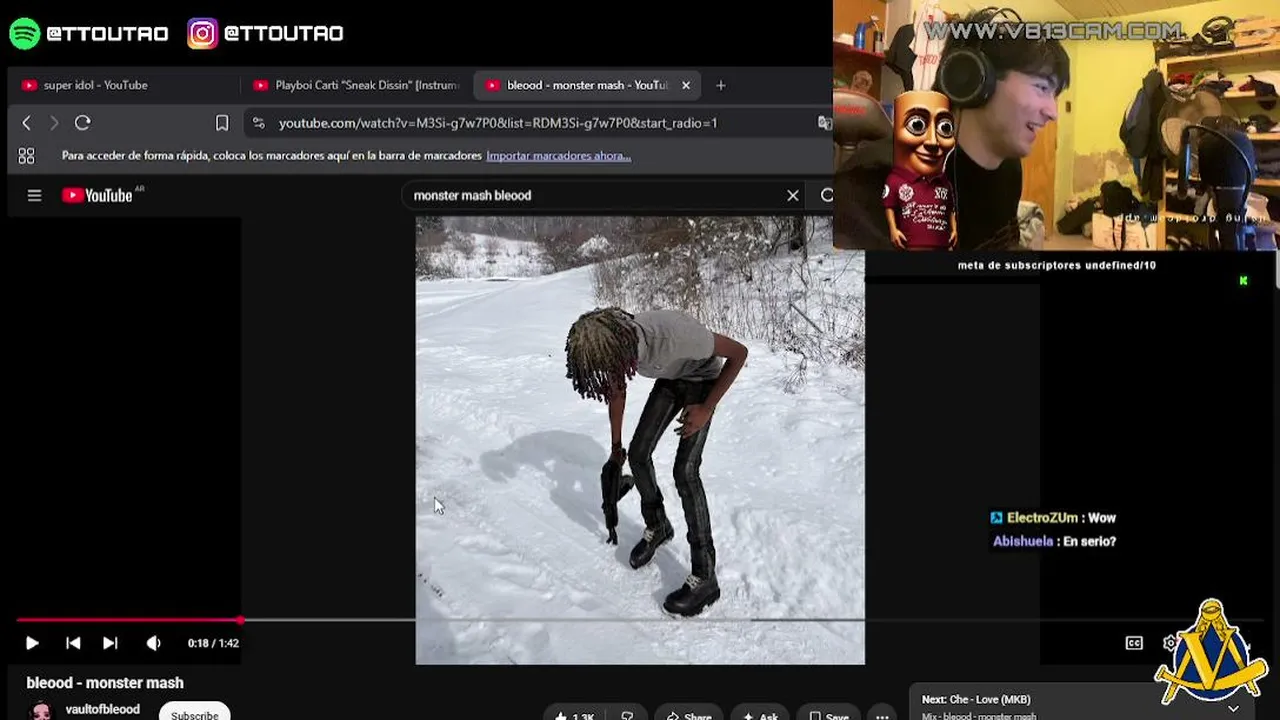Click the 'Importar marcadores ahora...' link
The image size is (1280, 720).
(558, 156)
